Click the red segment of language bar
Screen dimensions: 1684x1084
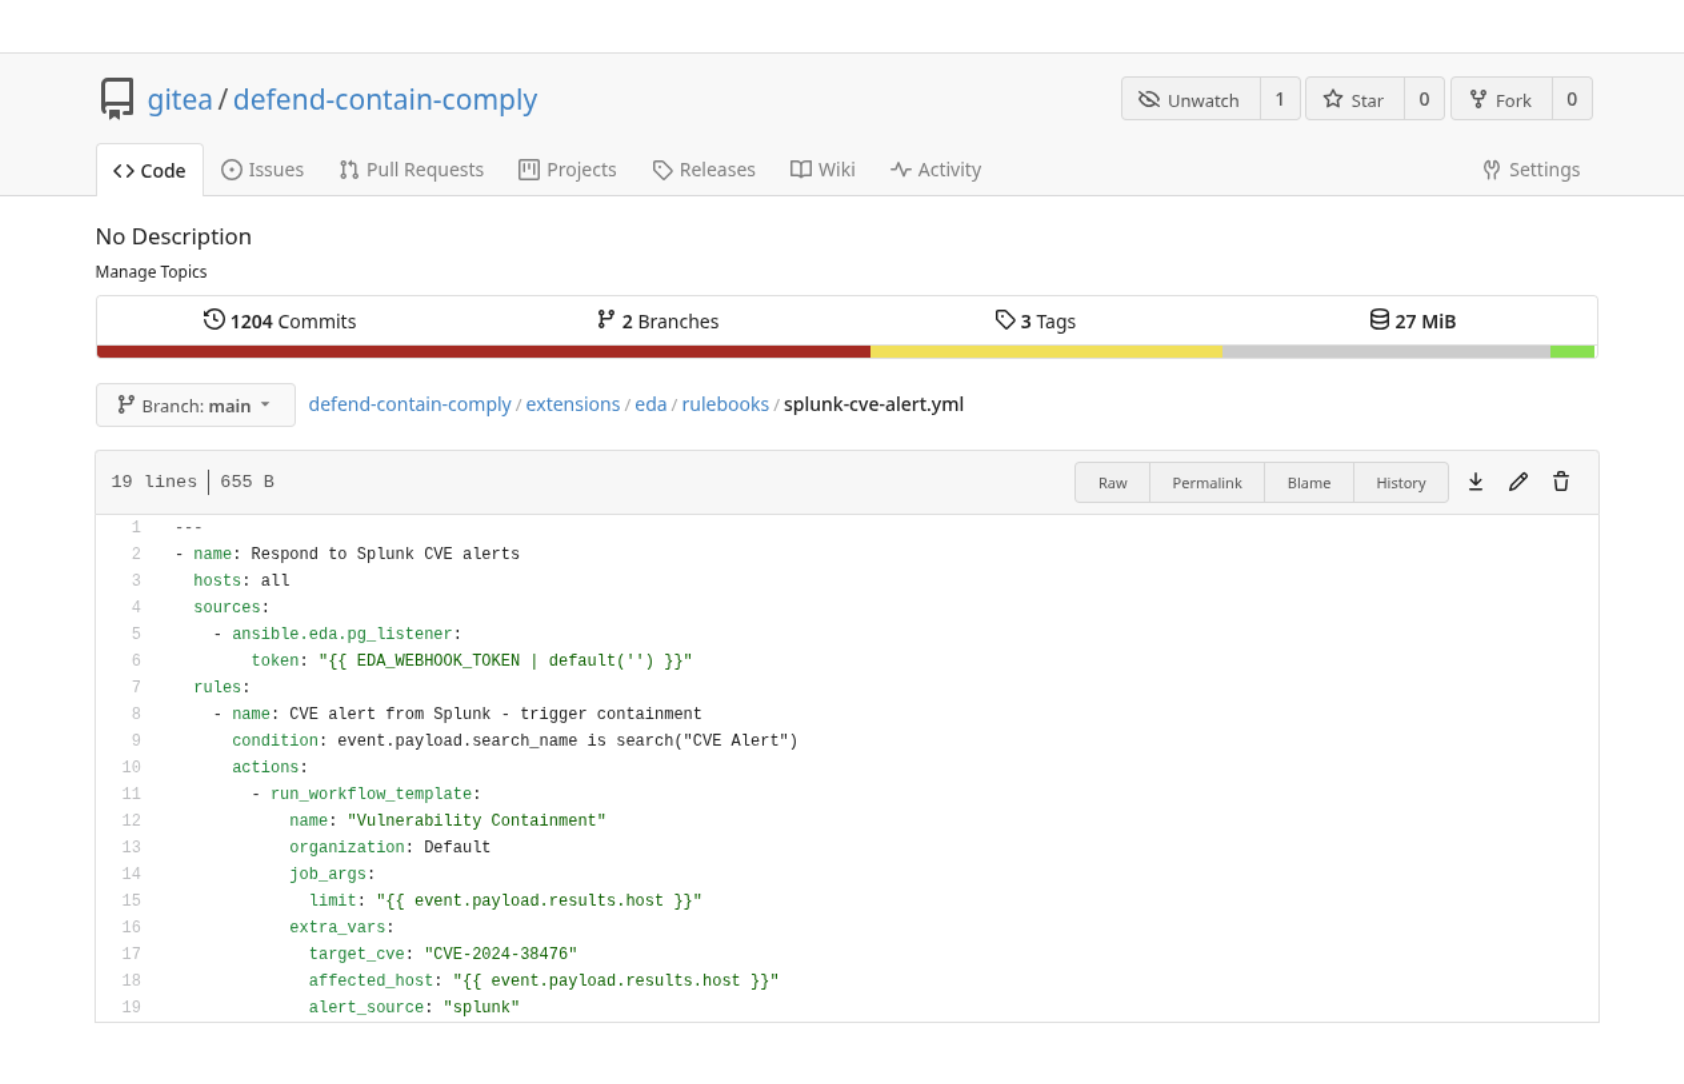point(483,351)
